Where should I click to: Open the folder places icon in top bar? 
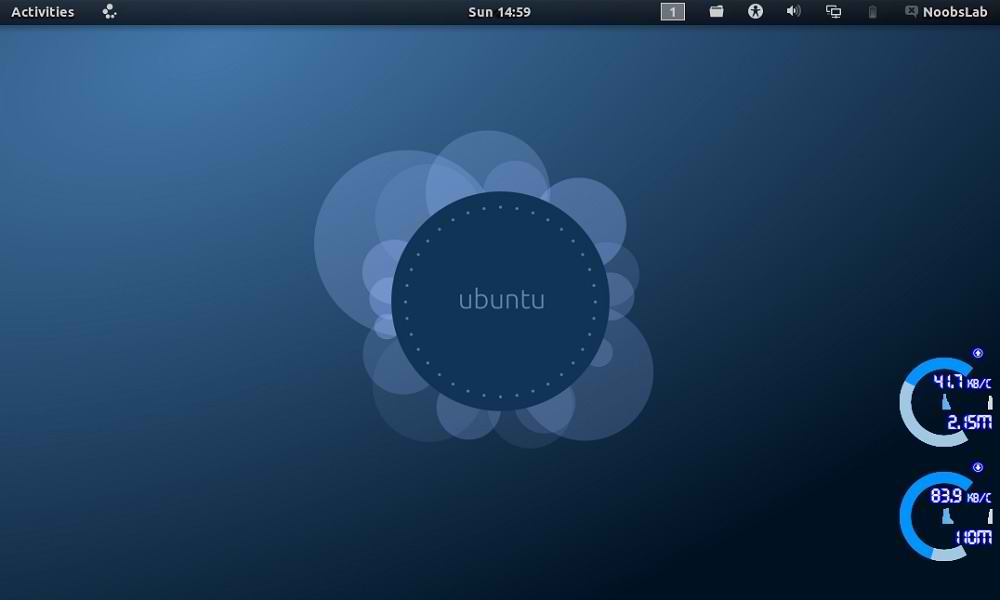pos(717,11)
